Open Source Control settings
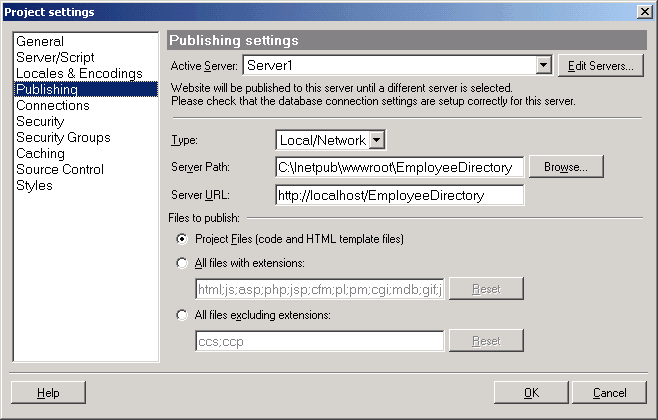The width and height of the screenshot is (658, 420). pos(60,170)
